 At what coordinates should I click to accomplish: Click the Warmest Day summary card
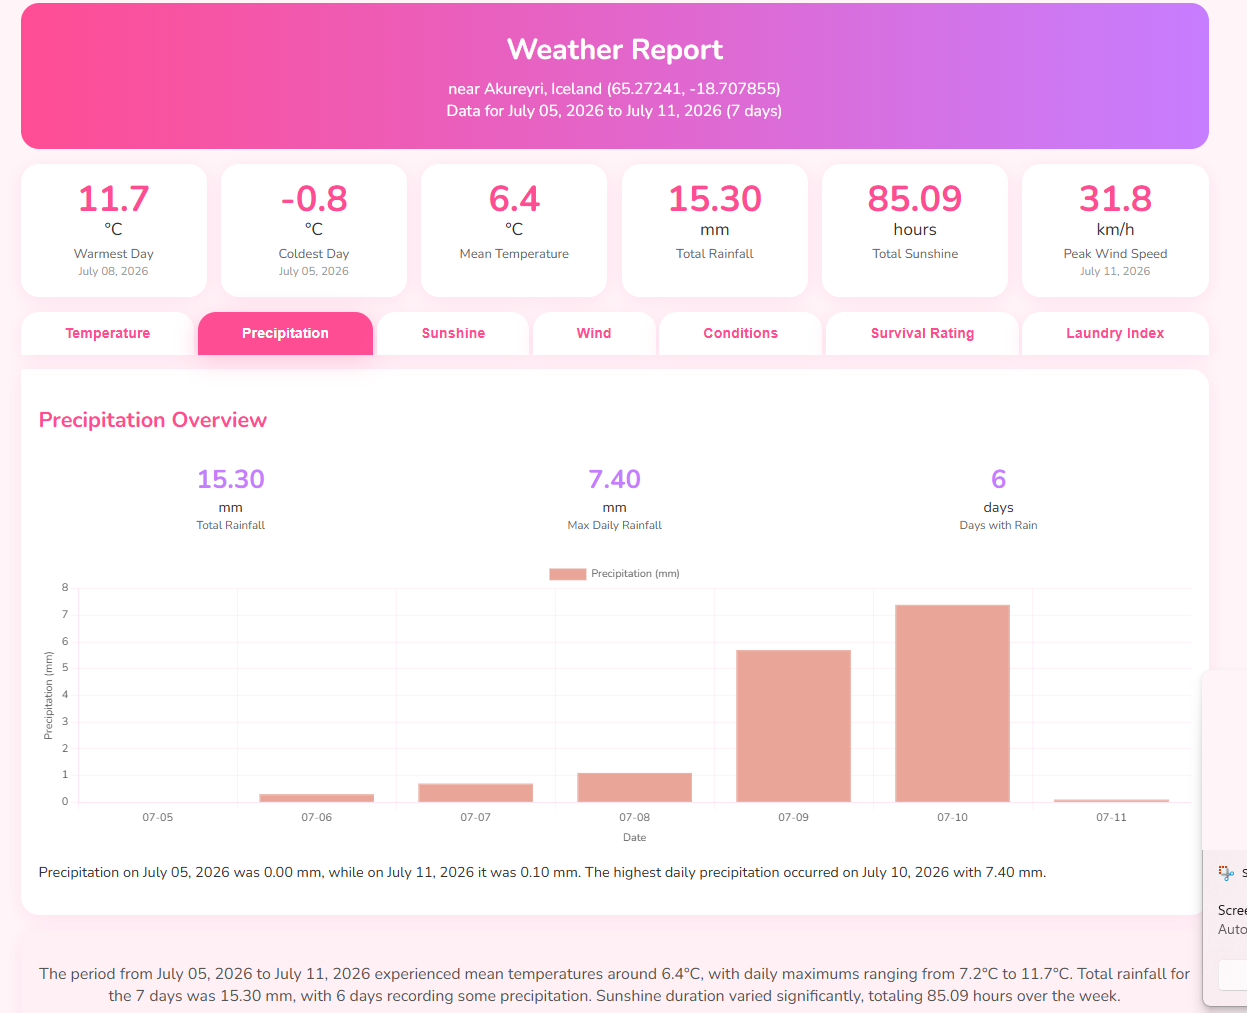coord(114,231)
